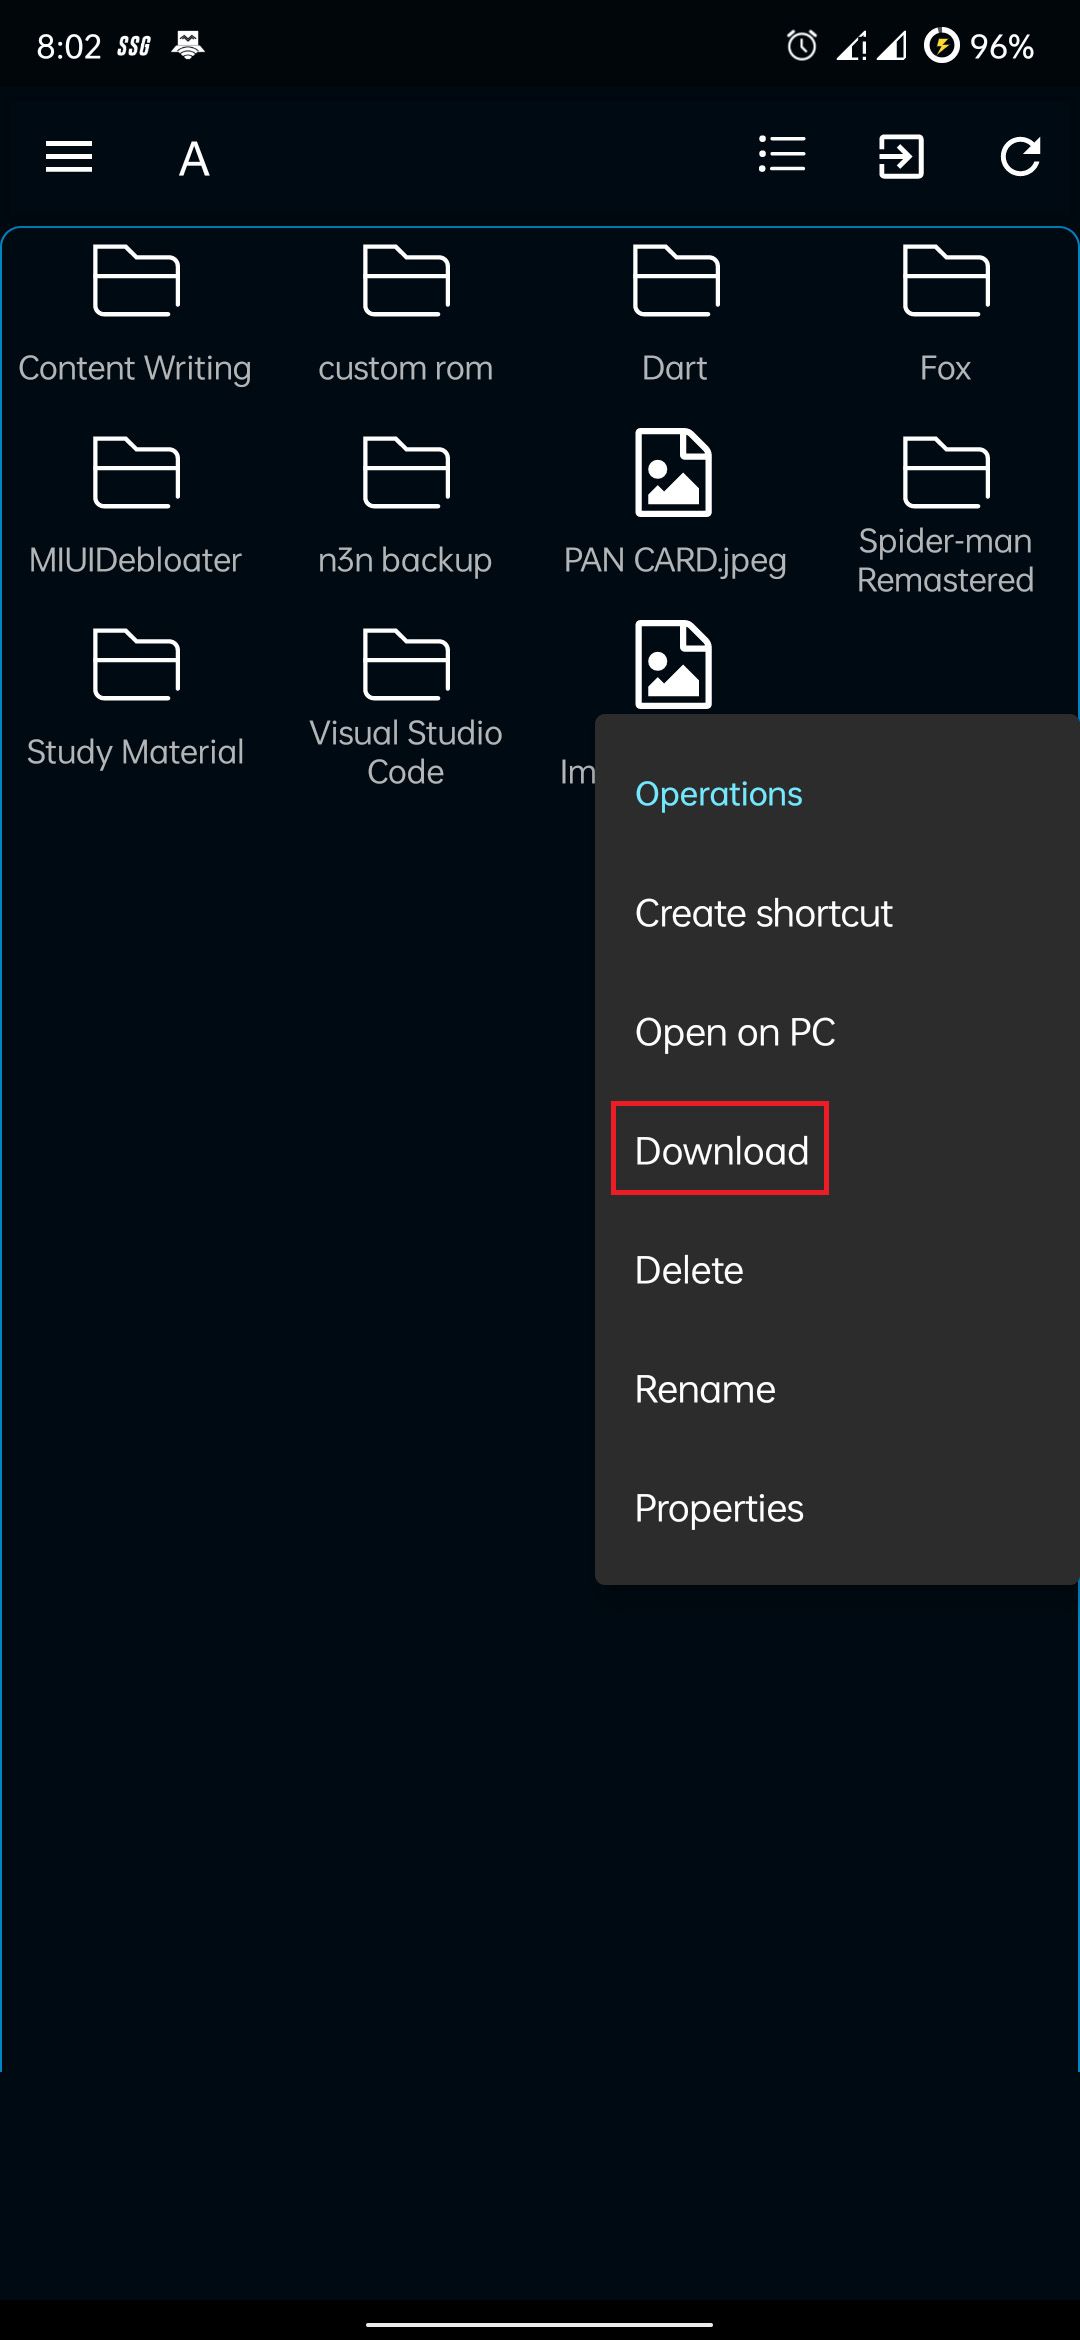The image size is (1080, 2340).
Task: Tap the 'Content Writing' folder name
Action: pos(135,368)
